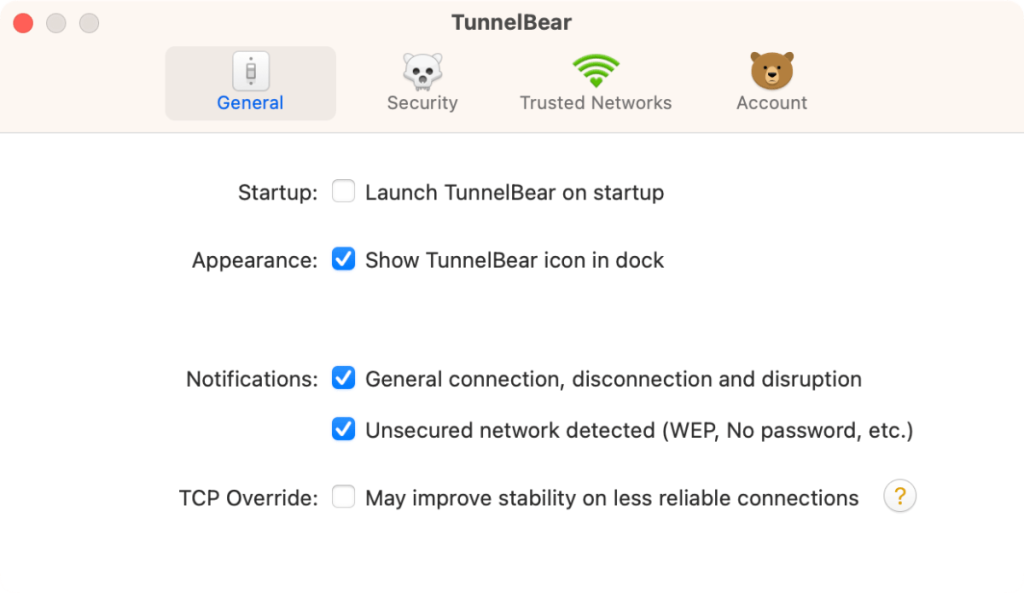This screenshot has height=593, width=1024.
Task: Click the General light-switch icon
Action: [251, 71]
